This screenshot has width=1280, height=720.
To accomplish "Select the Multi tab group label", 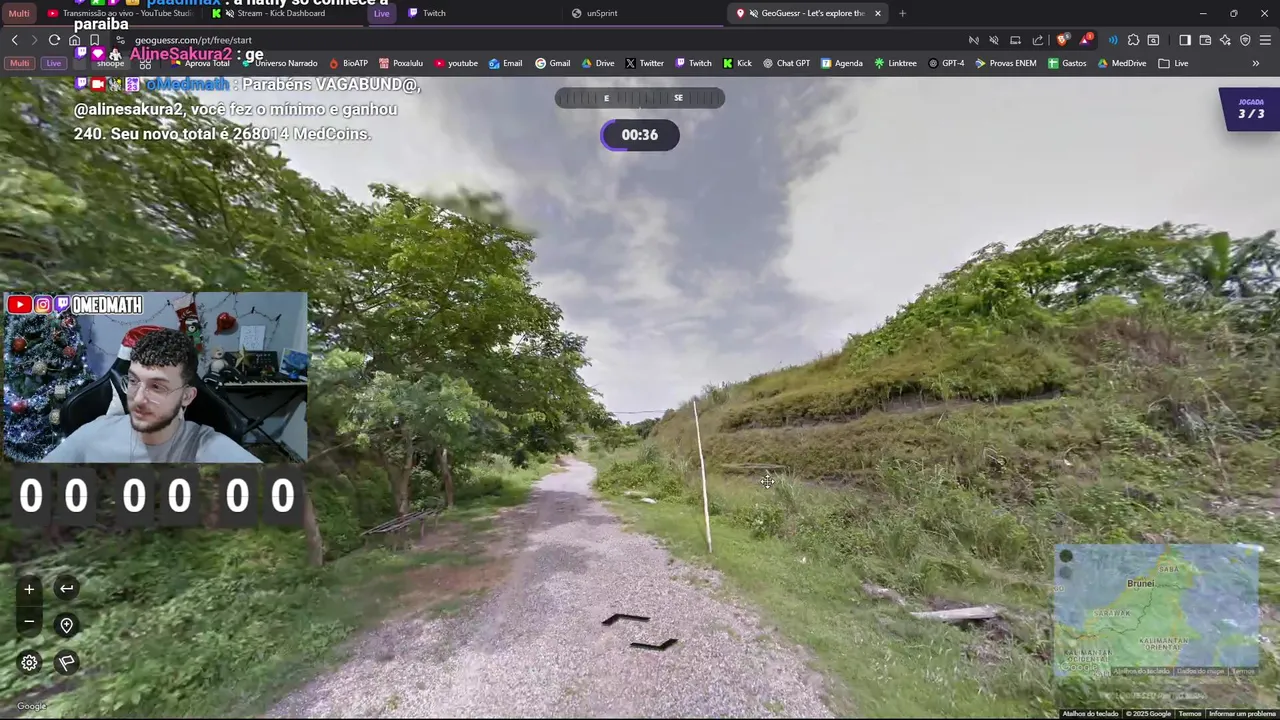I will pyautogui.click(x=19, y=13).
